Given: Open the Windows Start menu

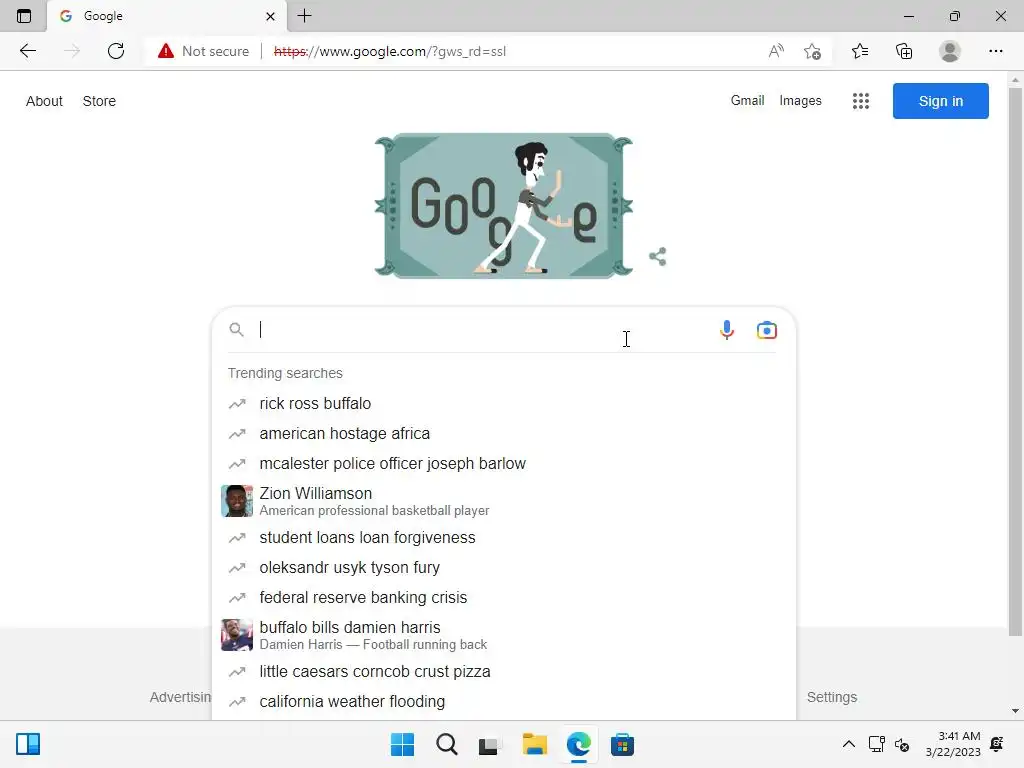Looking at the screenshot, I should pyautogui.click(x=402, y=744).
